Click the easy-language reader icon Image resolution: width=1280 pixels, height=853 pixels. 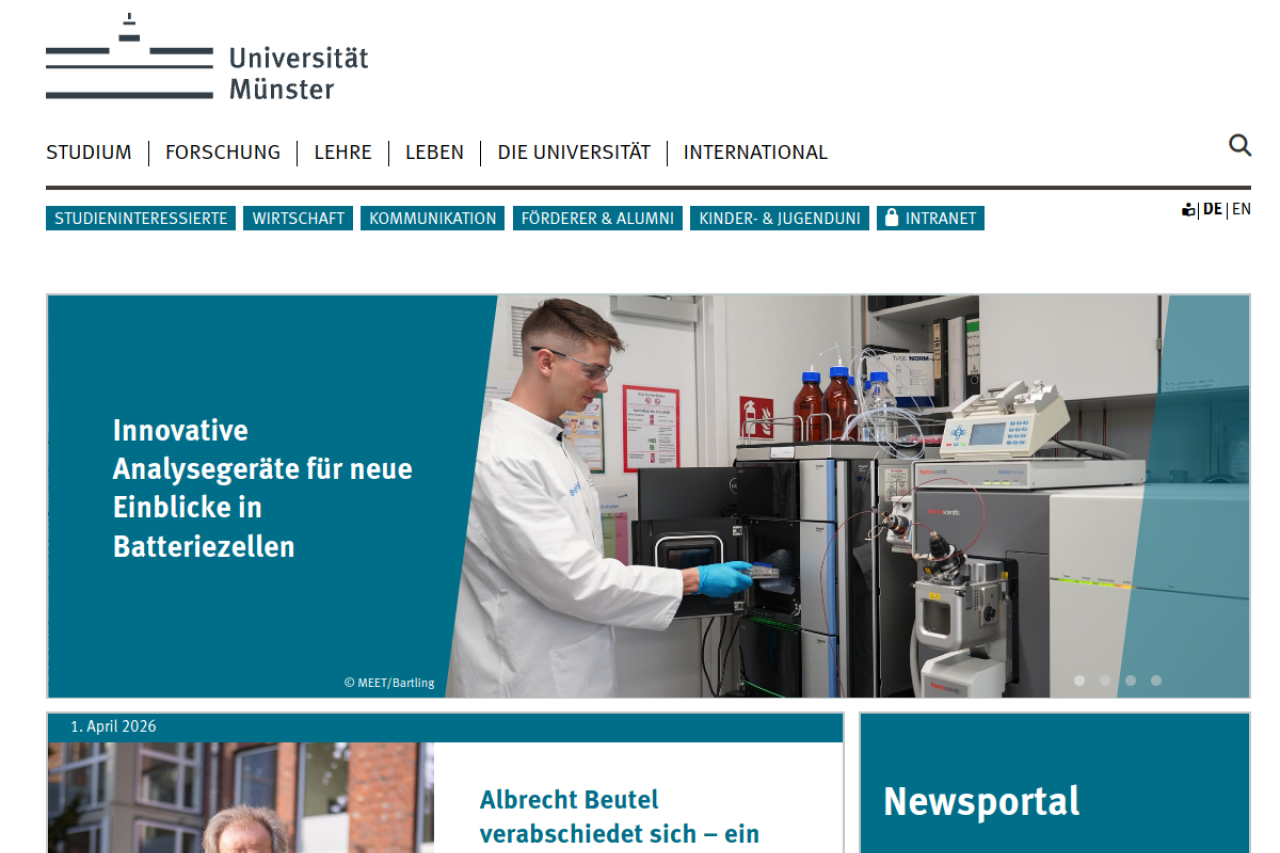pyautogui.click(x=1188, y=210)
